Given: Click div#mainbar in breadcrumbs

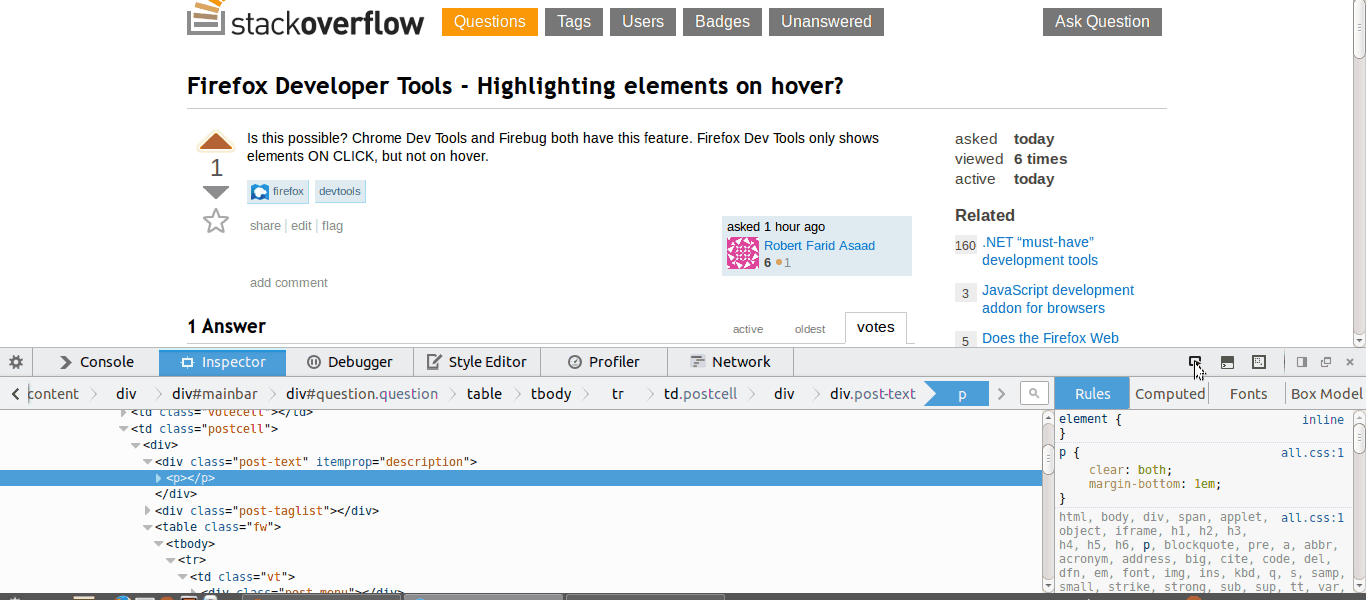Looking at the screenshot, I should (214, 393).
